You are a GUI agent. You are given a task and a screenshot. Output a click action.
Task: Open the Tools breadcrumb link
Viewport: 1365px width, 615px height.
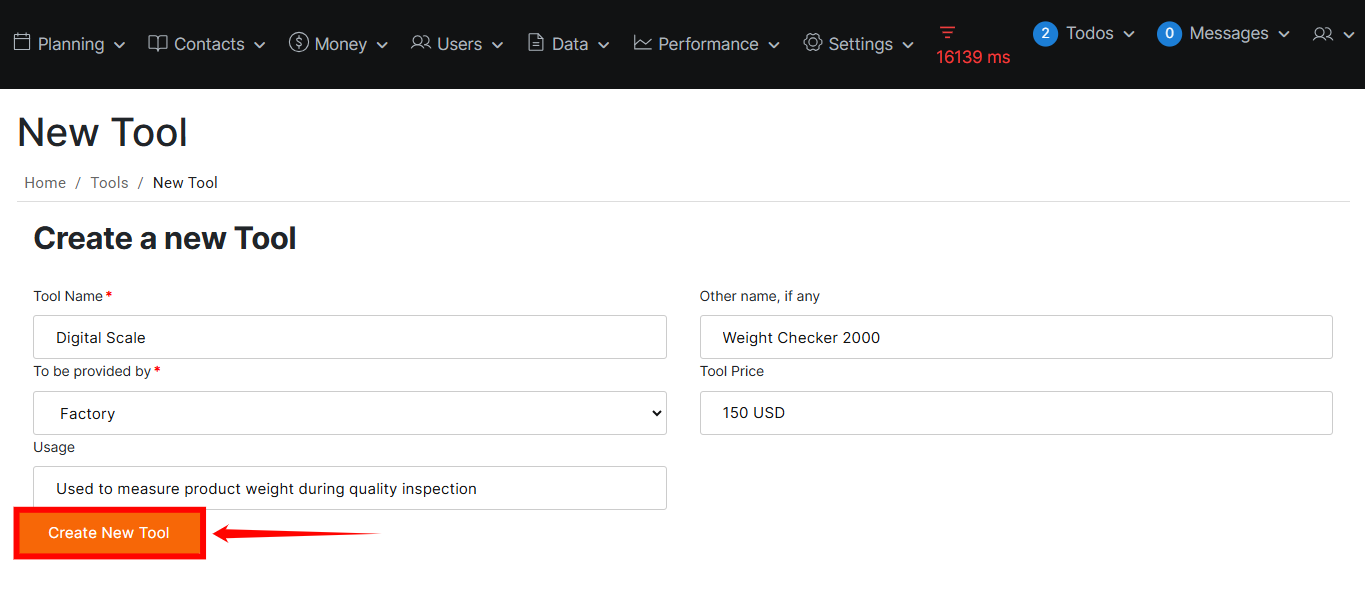109,183
